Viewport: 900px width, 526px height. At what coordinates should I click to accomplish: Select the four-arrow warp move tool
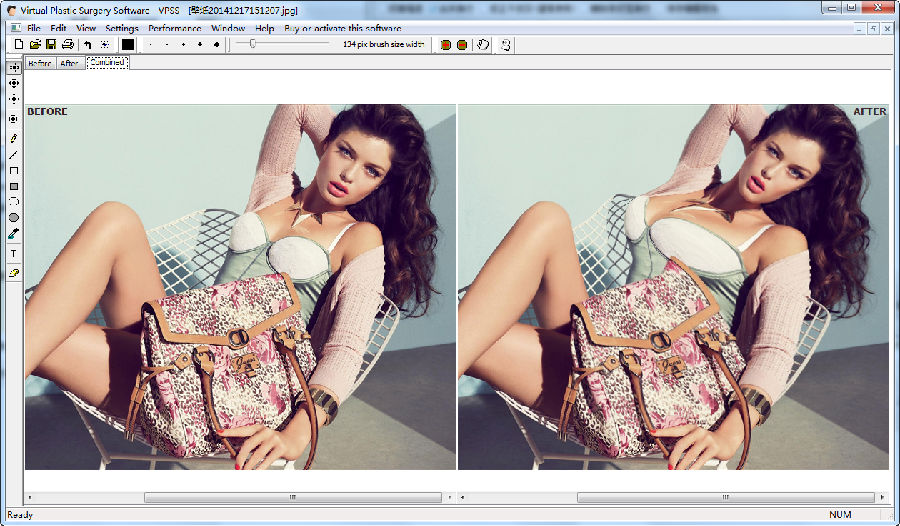14,67
